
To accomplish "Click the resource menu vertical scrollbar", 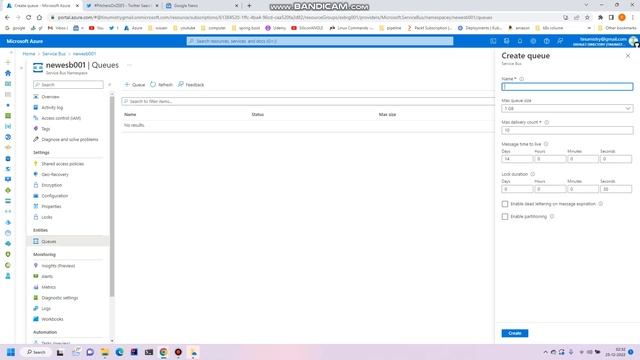I will click(112, 196).
